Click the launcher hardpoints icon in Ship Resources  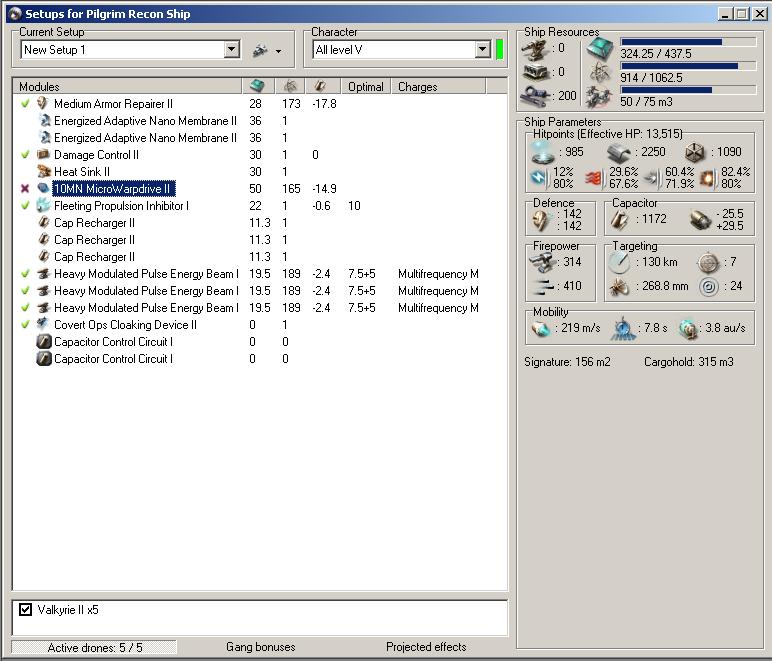pyautogui.click(x=536, y=72)
